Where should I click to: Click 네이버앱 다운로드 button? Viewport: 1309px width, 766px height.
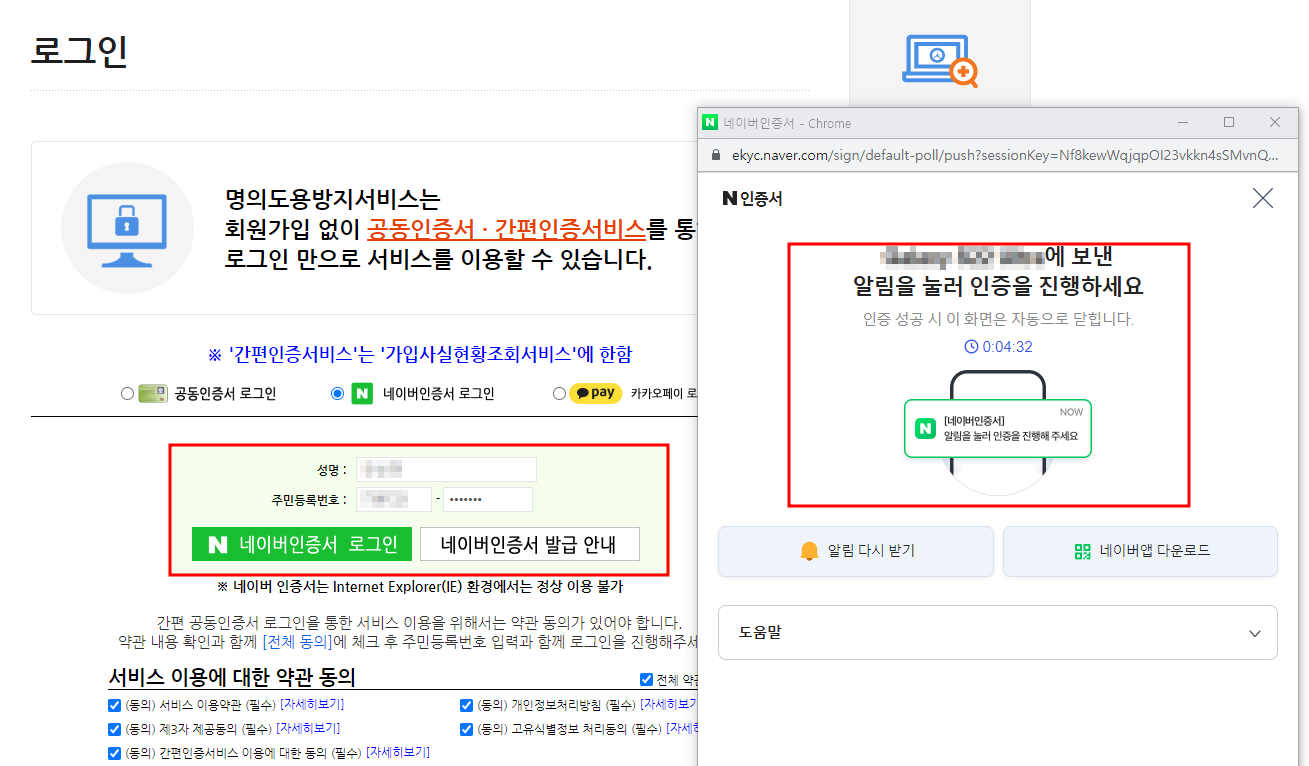tap(1140, 551)
